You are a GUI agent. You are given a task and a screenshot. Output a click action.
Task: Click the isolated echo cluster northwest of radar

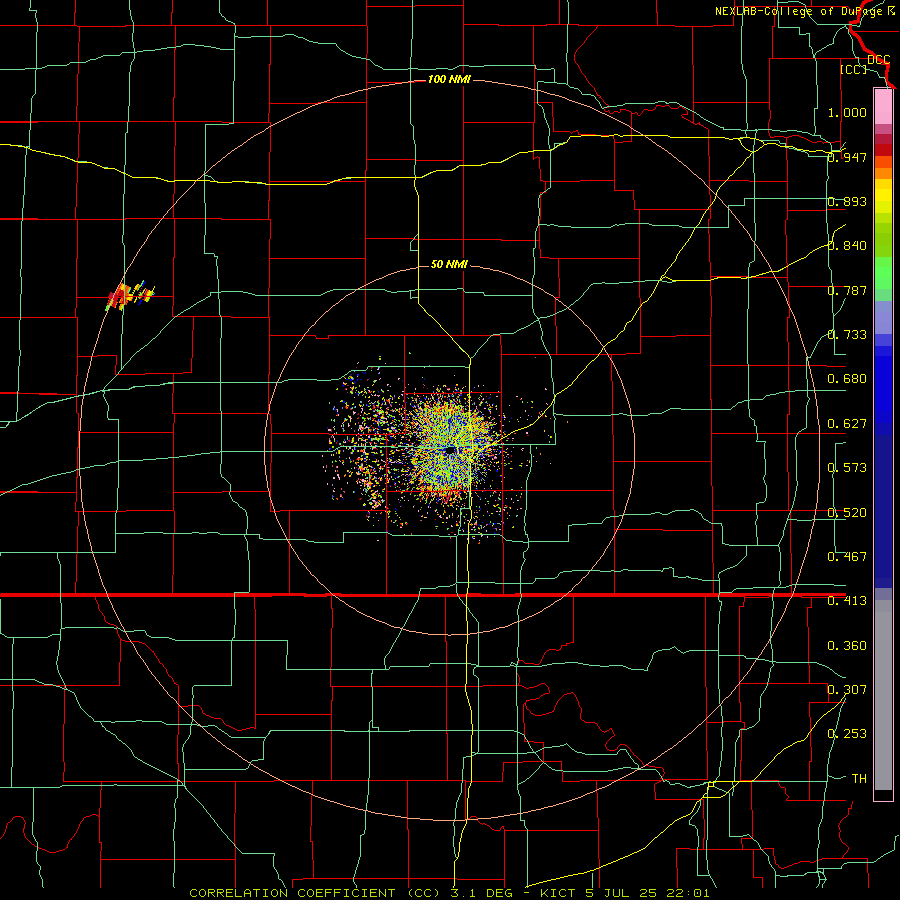130,296
